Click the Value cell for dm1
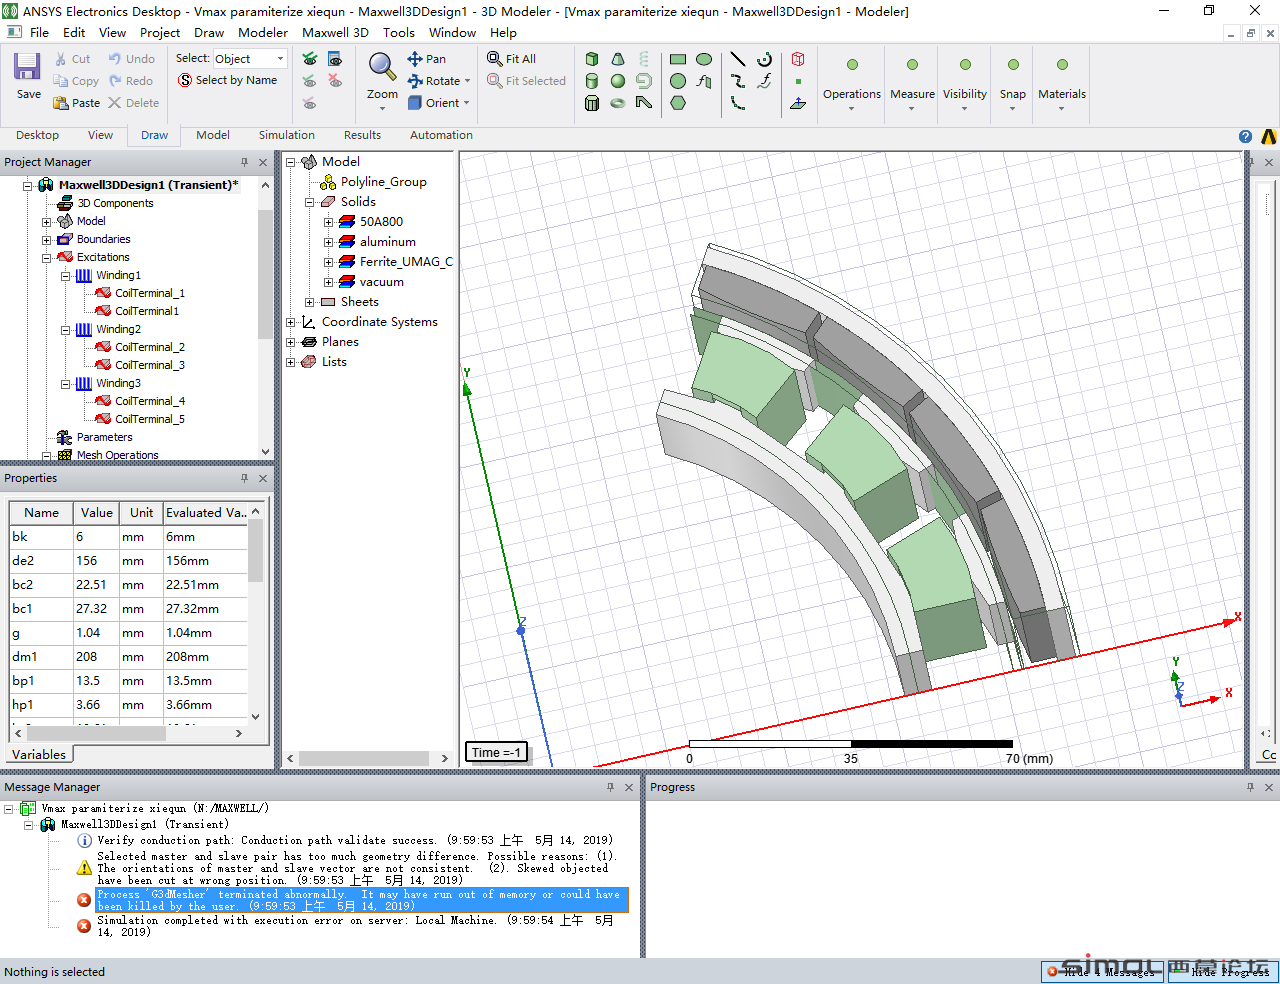Image resolution: width=1280 pixels, height=984 pixels. tap(96, 657)
